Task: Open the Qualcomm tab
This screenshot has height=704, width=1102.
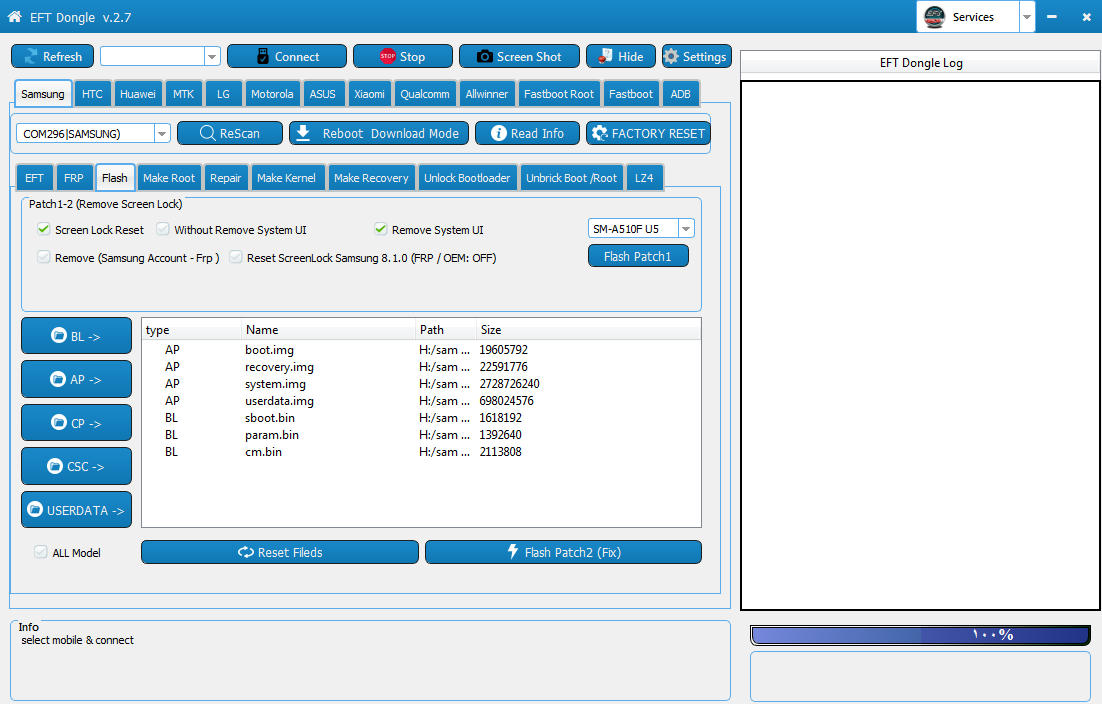Action: coord(424,94)
